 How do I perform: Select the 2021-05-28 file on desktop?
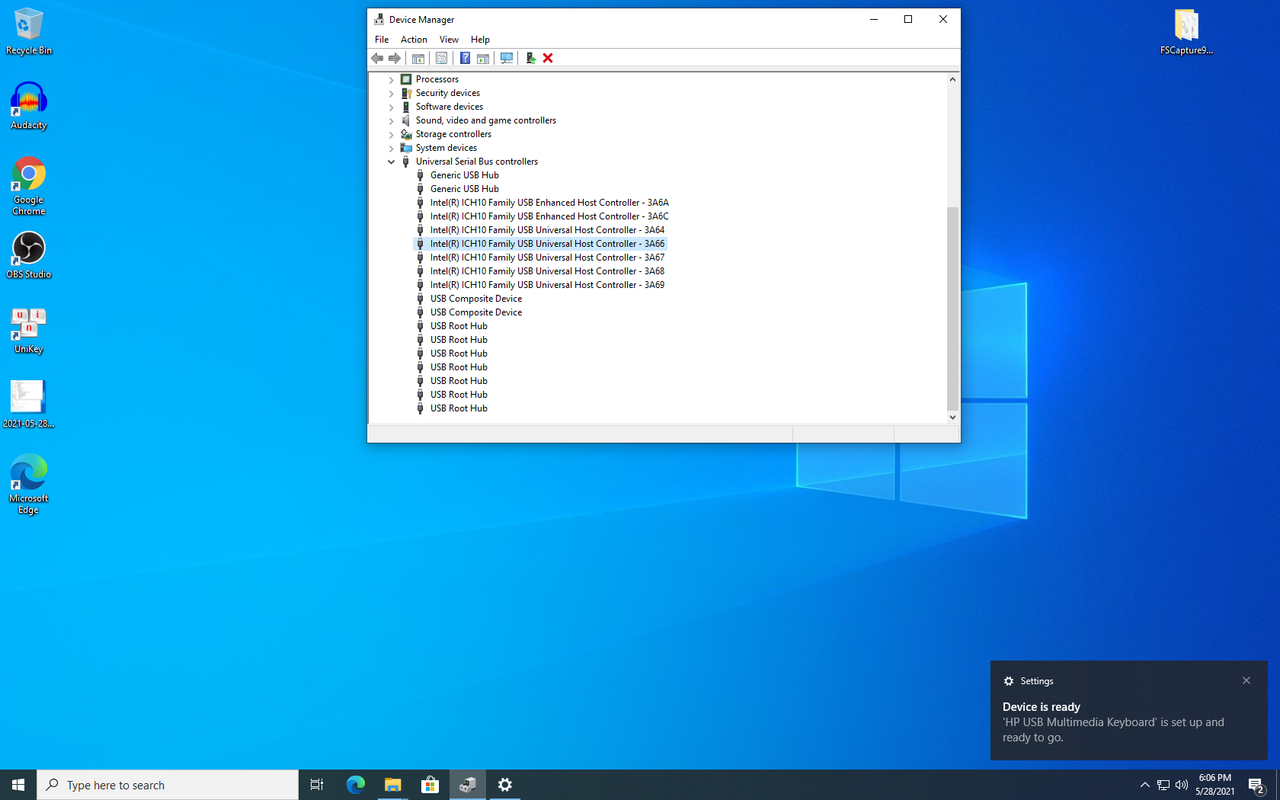(29, 404)
